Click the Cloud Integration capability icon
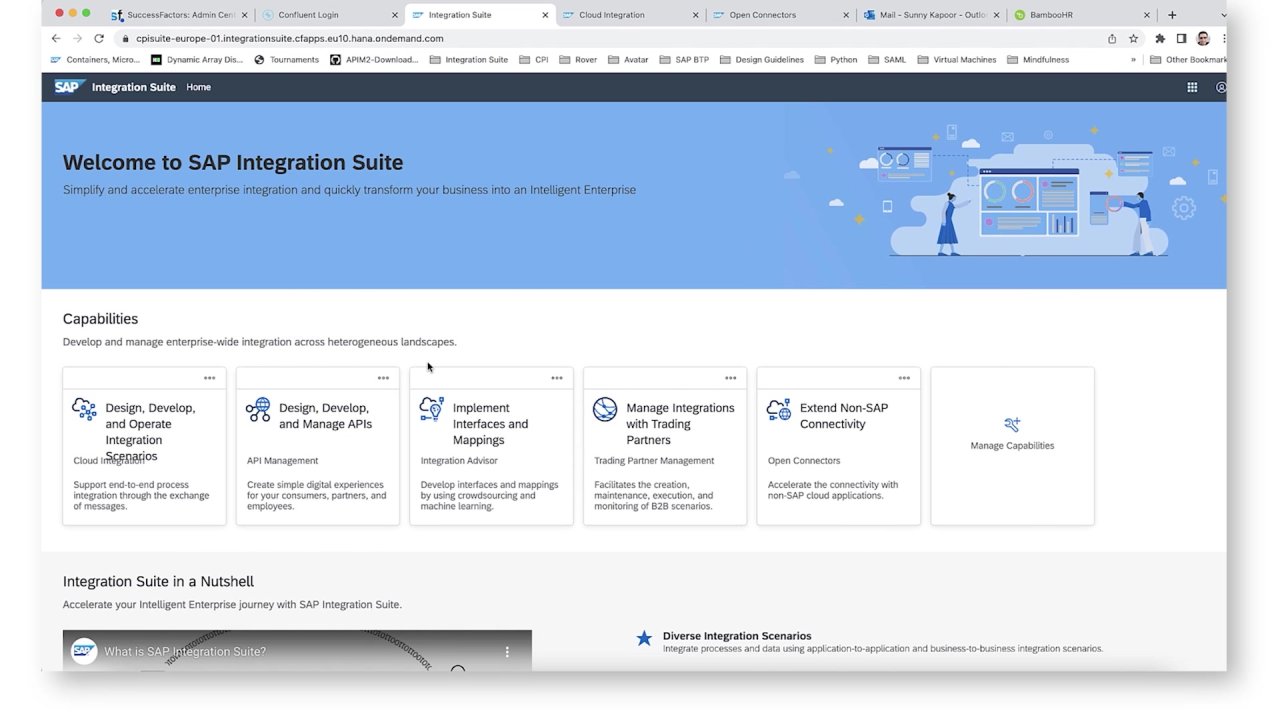 coord(84,409)
